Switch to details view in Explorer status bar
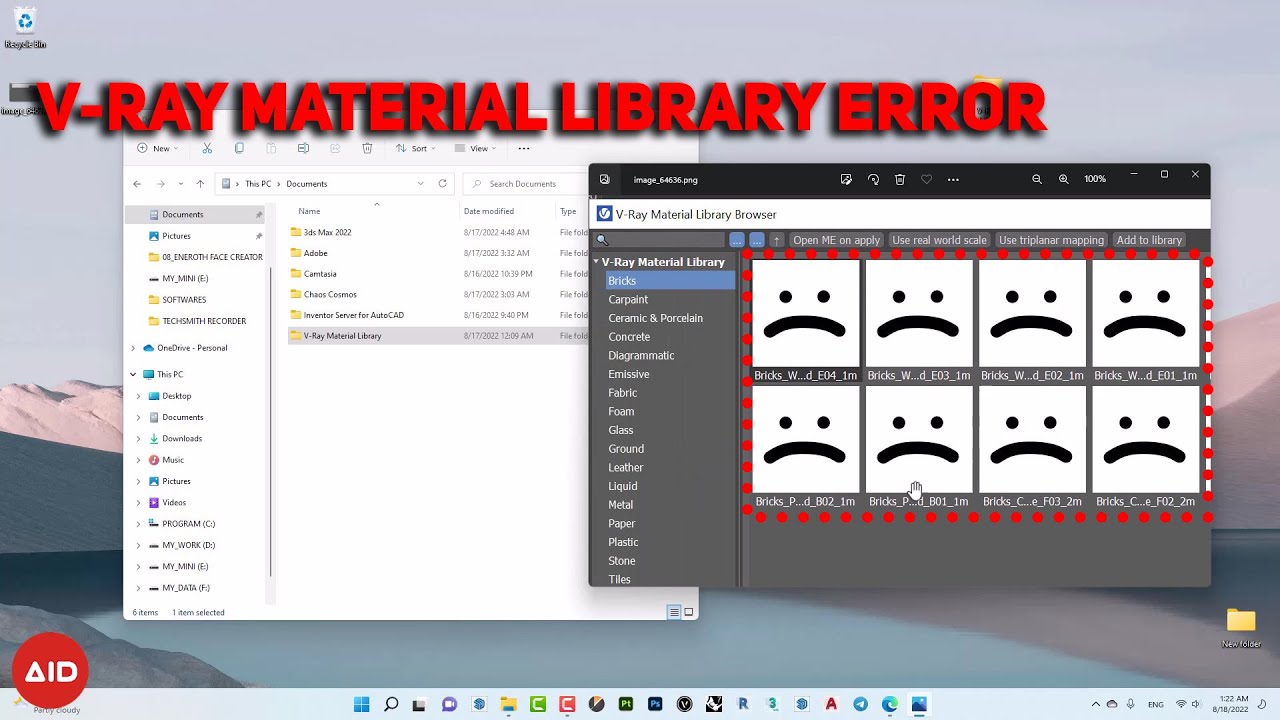This screenshot has width=1280, height=720. 674,612
